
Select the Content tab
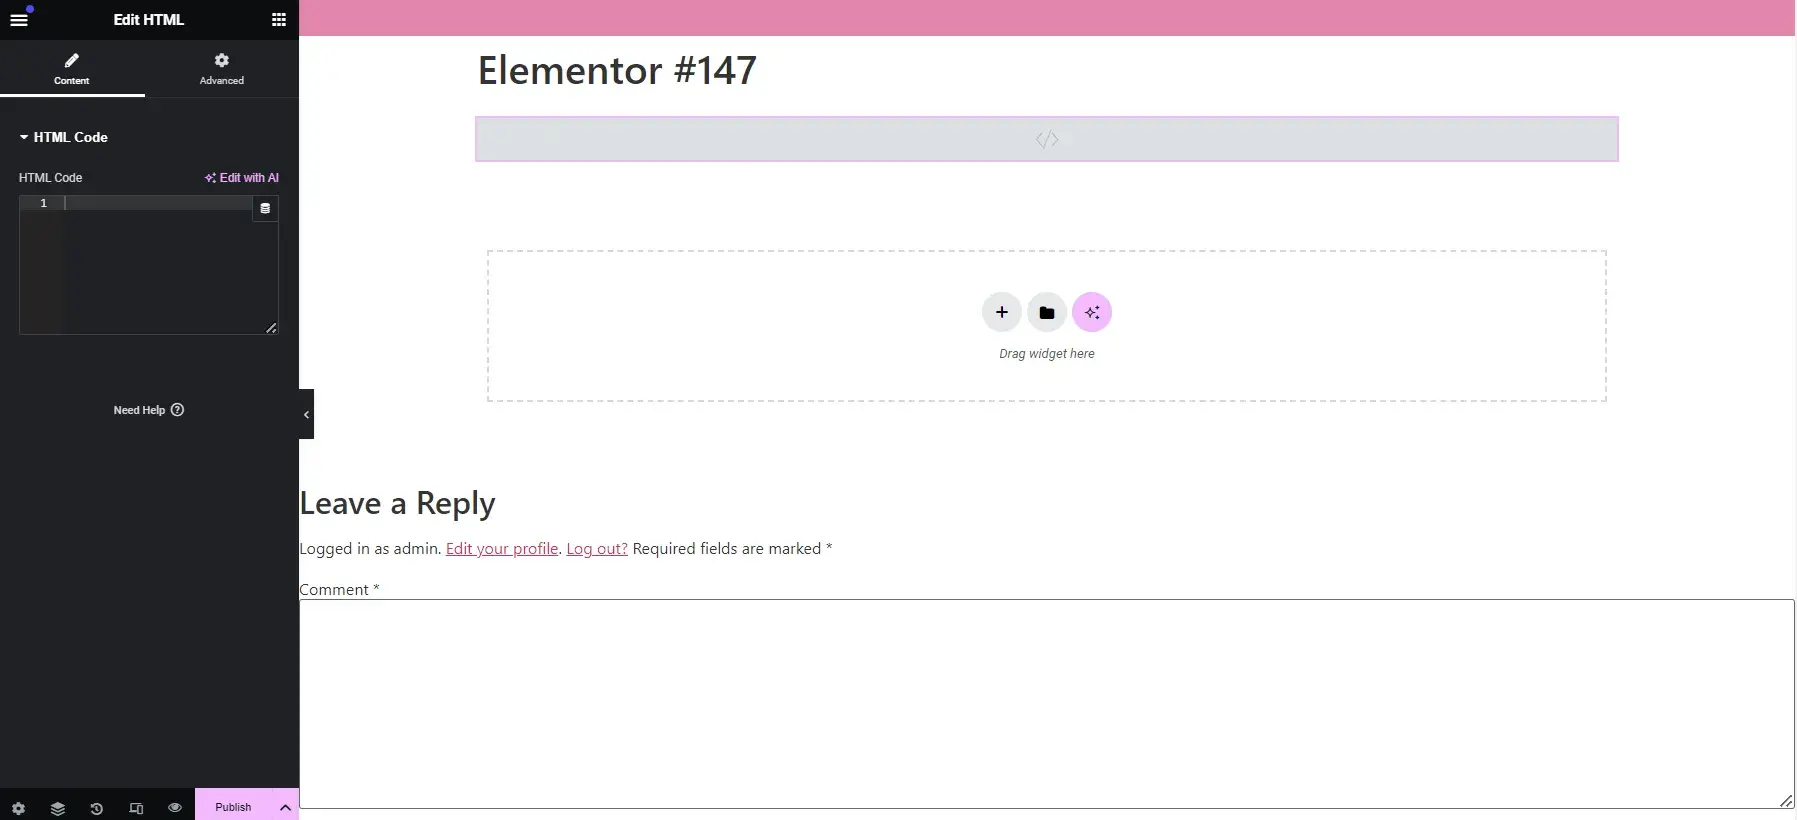pos(72,68)
